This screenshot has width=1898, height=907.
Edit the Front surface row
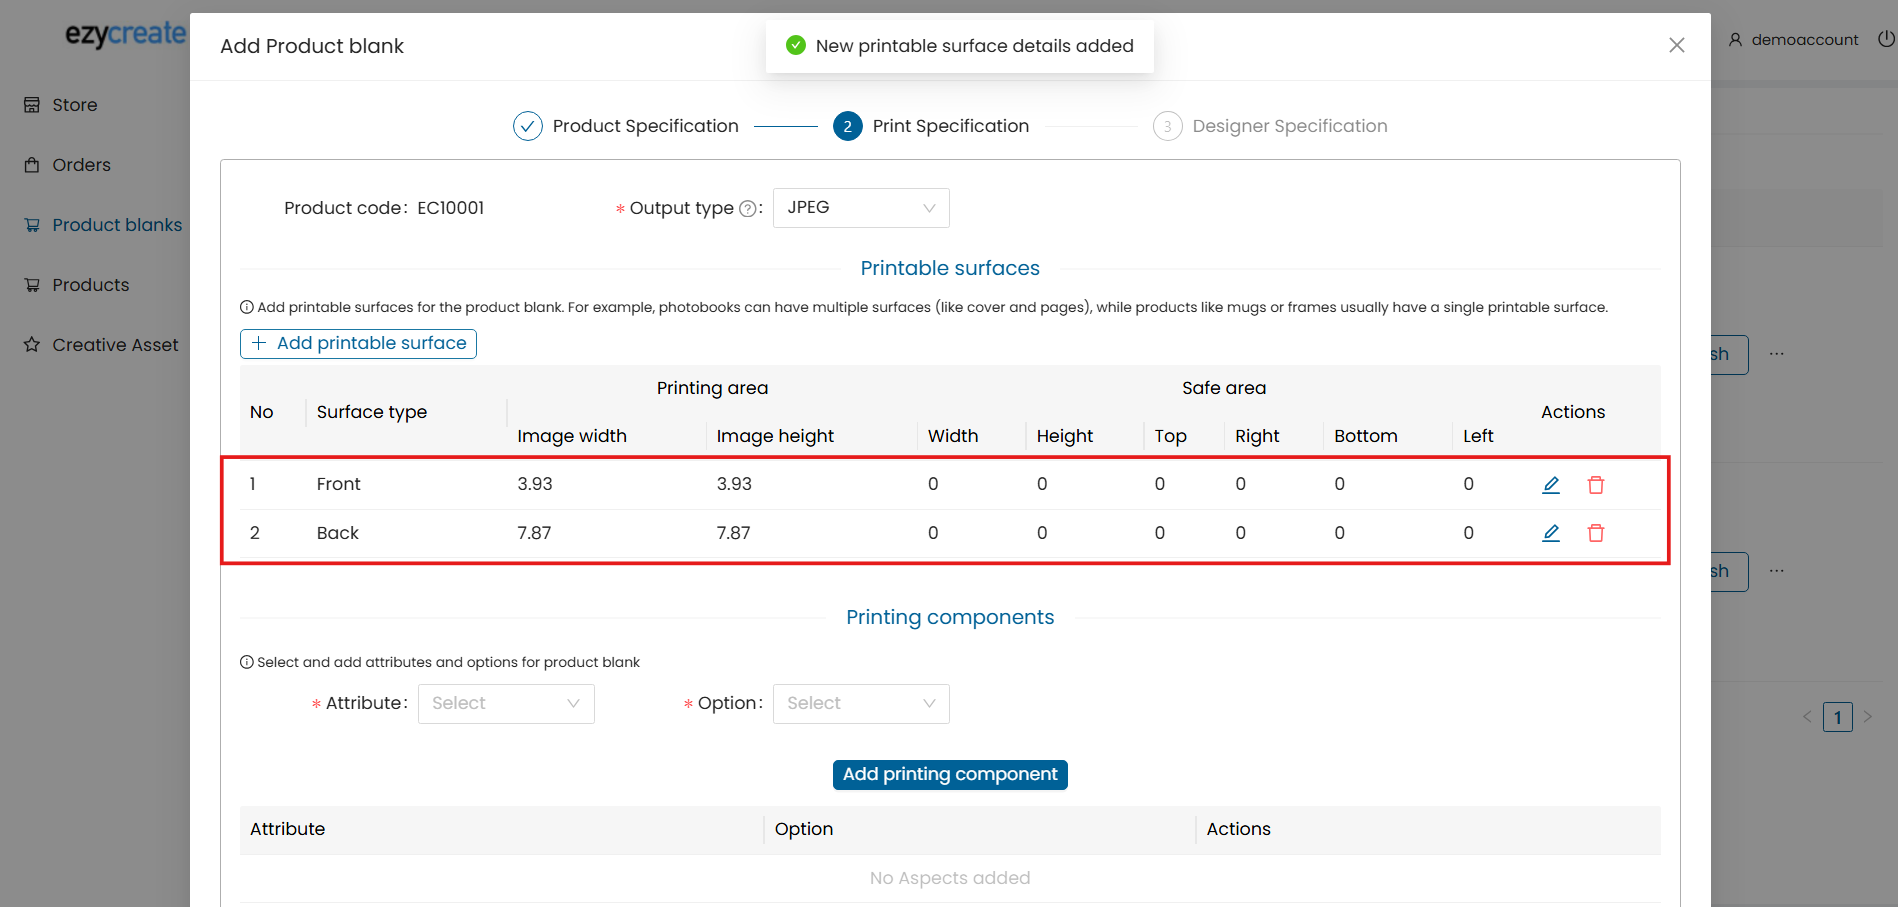coord(1551,485)
